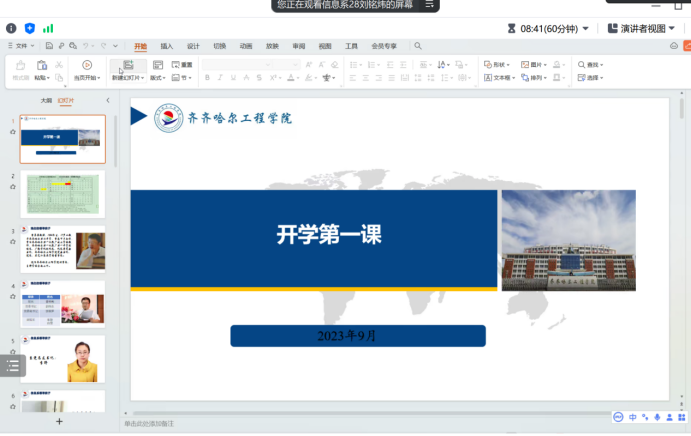Click the play from current slide (当页开始) icon
The width and height of the screenshot is (691, 436).
coord(87,65)
